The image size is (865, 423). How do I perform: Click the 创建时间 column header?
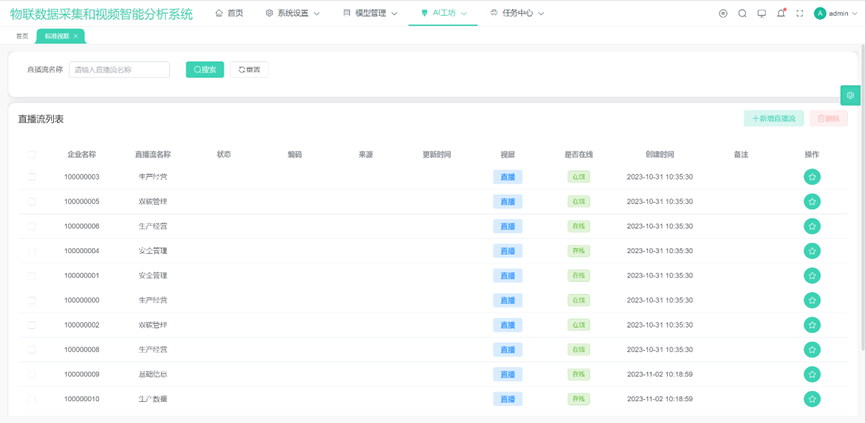click(x=660, y=154)
